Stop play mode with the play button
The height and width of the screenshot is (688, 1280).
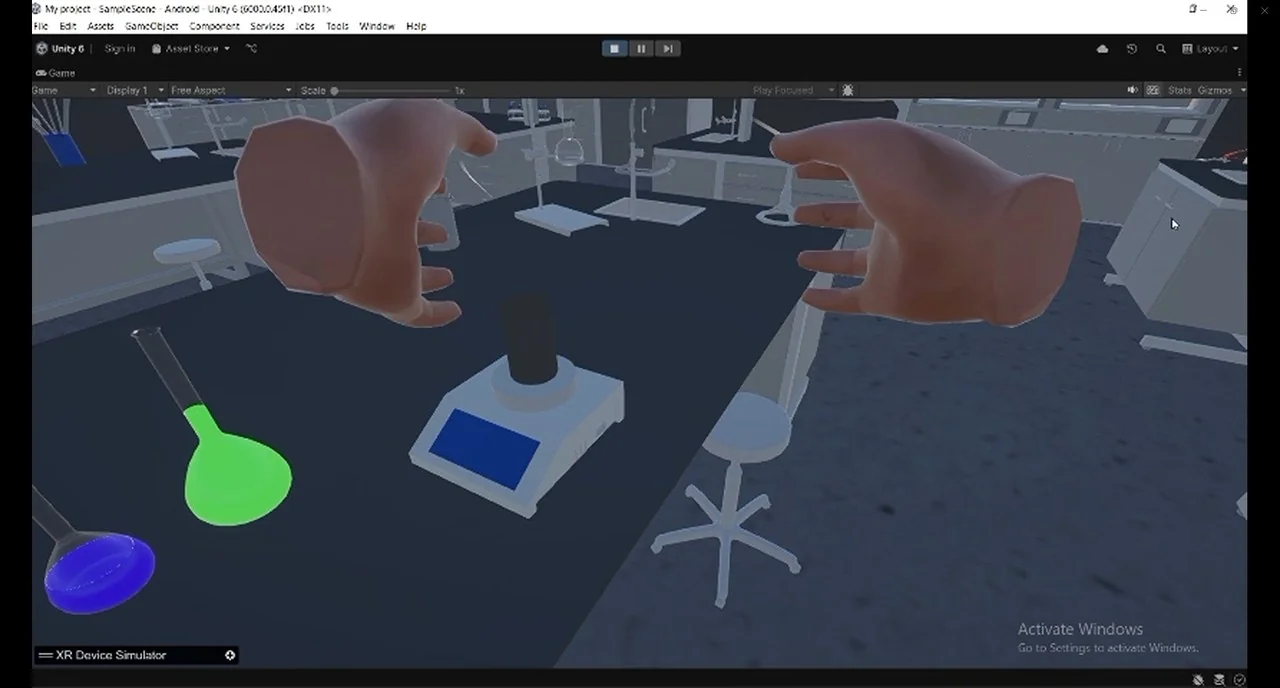pos(614,48)
